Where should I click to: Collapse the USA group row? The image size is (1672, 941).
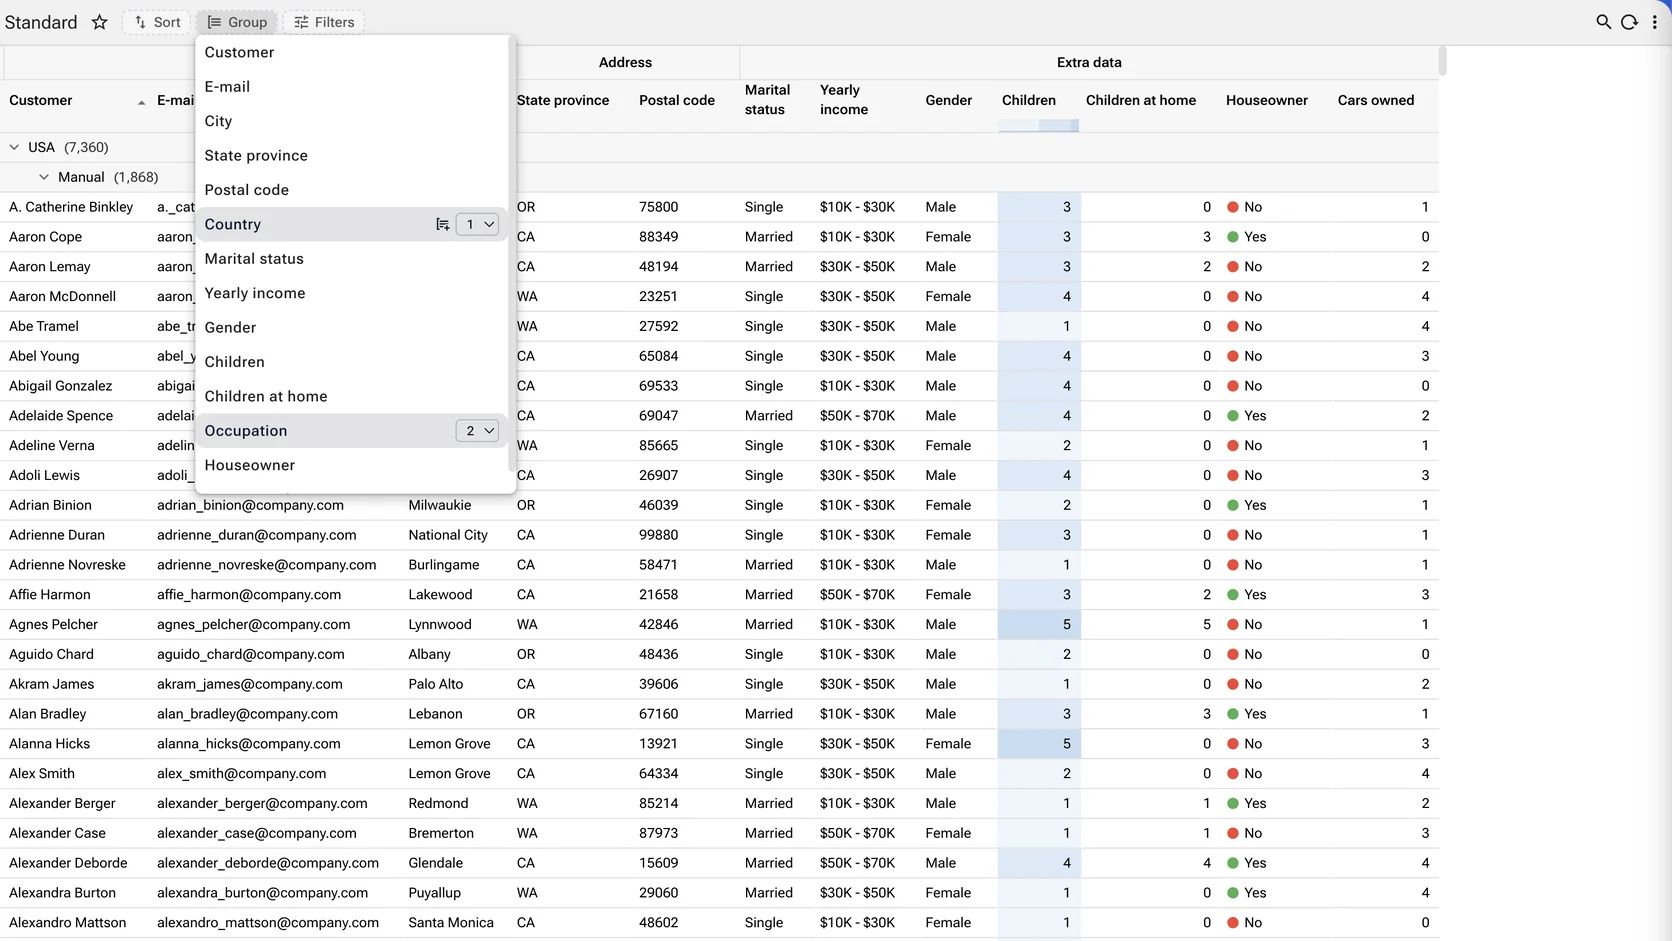pos(14,147)
